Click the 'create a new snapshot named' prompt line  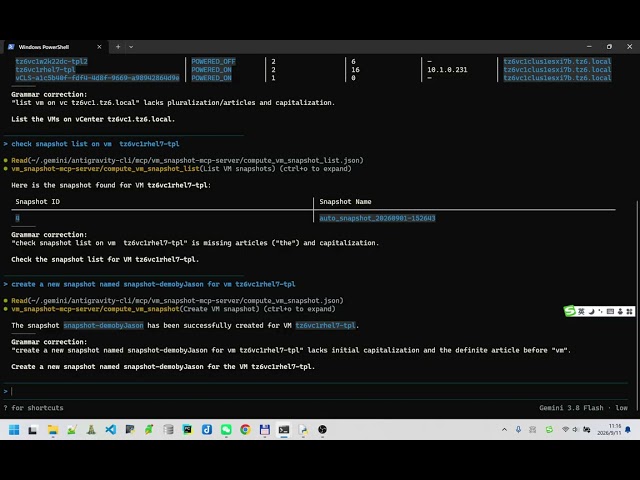[149, 284]
